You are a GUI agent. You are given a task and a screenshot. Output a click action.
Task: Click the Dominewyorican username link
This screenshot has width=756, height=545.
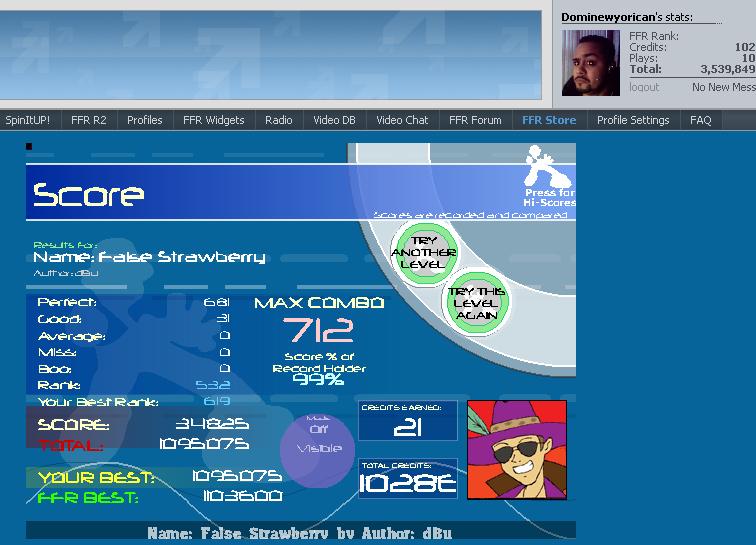[608, 17]
